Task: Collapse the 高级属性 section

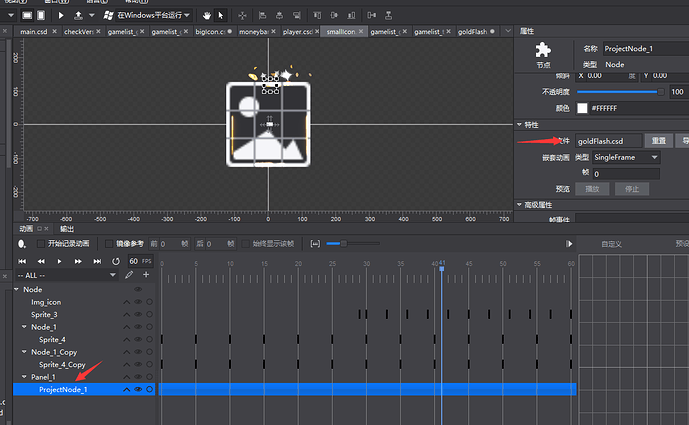Action: 519,205
